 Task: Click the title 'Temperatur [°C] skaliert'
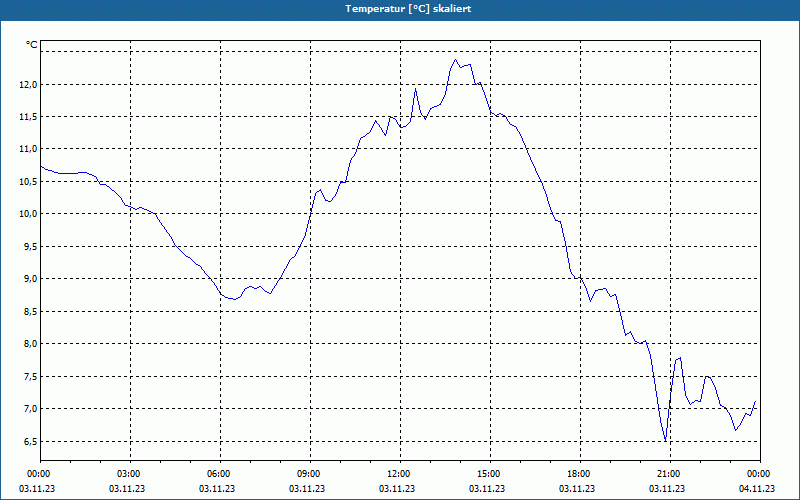coord(408,9)
